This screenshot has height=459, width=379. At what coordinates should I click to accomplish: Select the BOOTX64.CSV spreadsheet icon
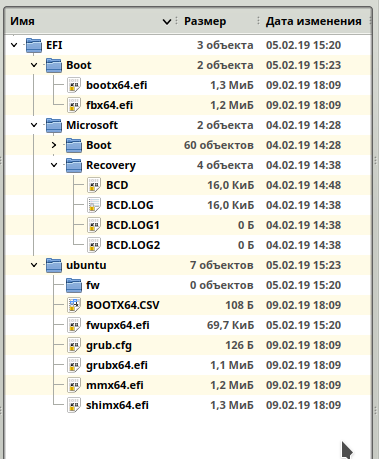[x=74, y=305]
